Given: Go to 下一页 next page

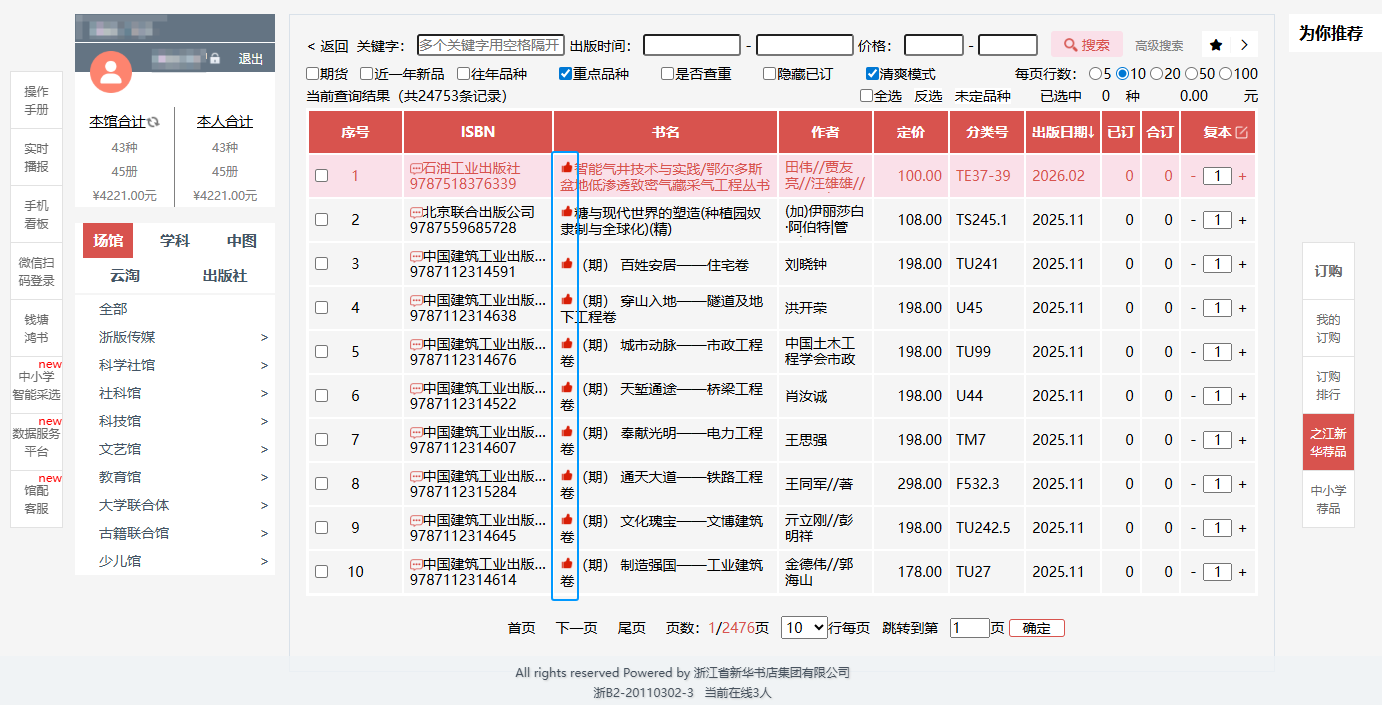Looking at the screenshot, I should [576, 628].
